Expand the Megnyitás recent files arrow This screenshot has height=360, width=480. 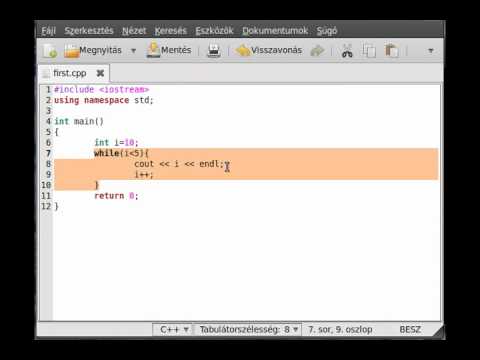point(133,51)
